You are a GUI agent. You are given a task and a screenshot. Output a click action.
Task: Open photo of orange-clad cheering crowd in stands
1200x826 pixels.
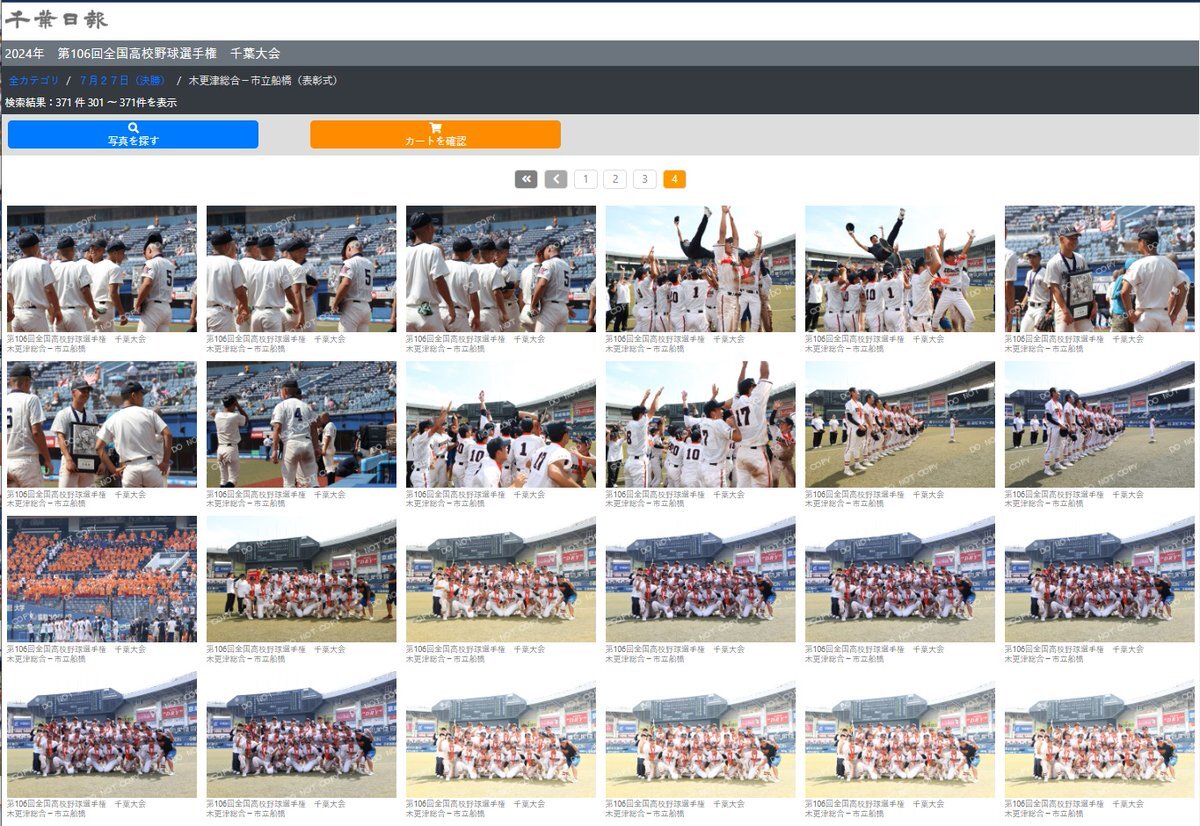point(102,579)
